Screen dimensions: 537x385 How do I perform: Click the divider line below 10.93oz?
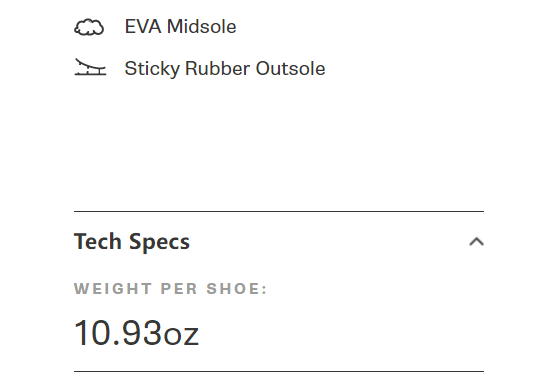[x=279, y=371]
